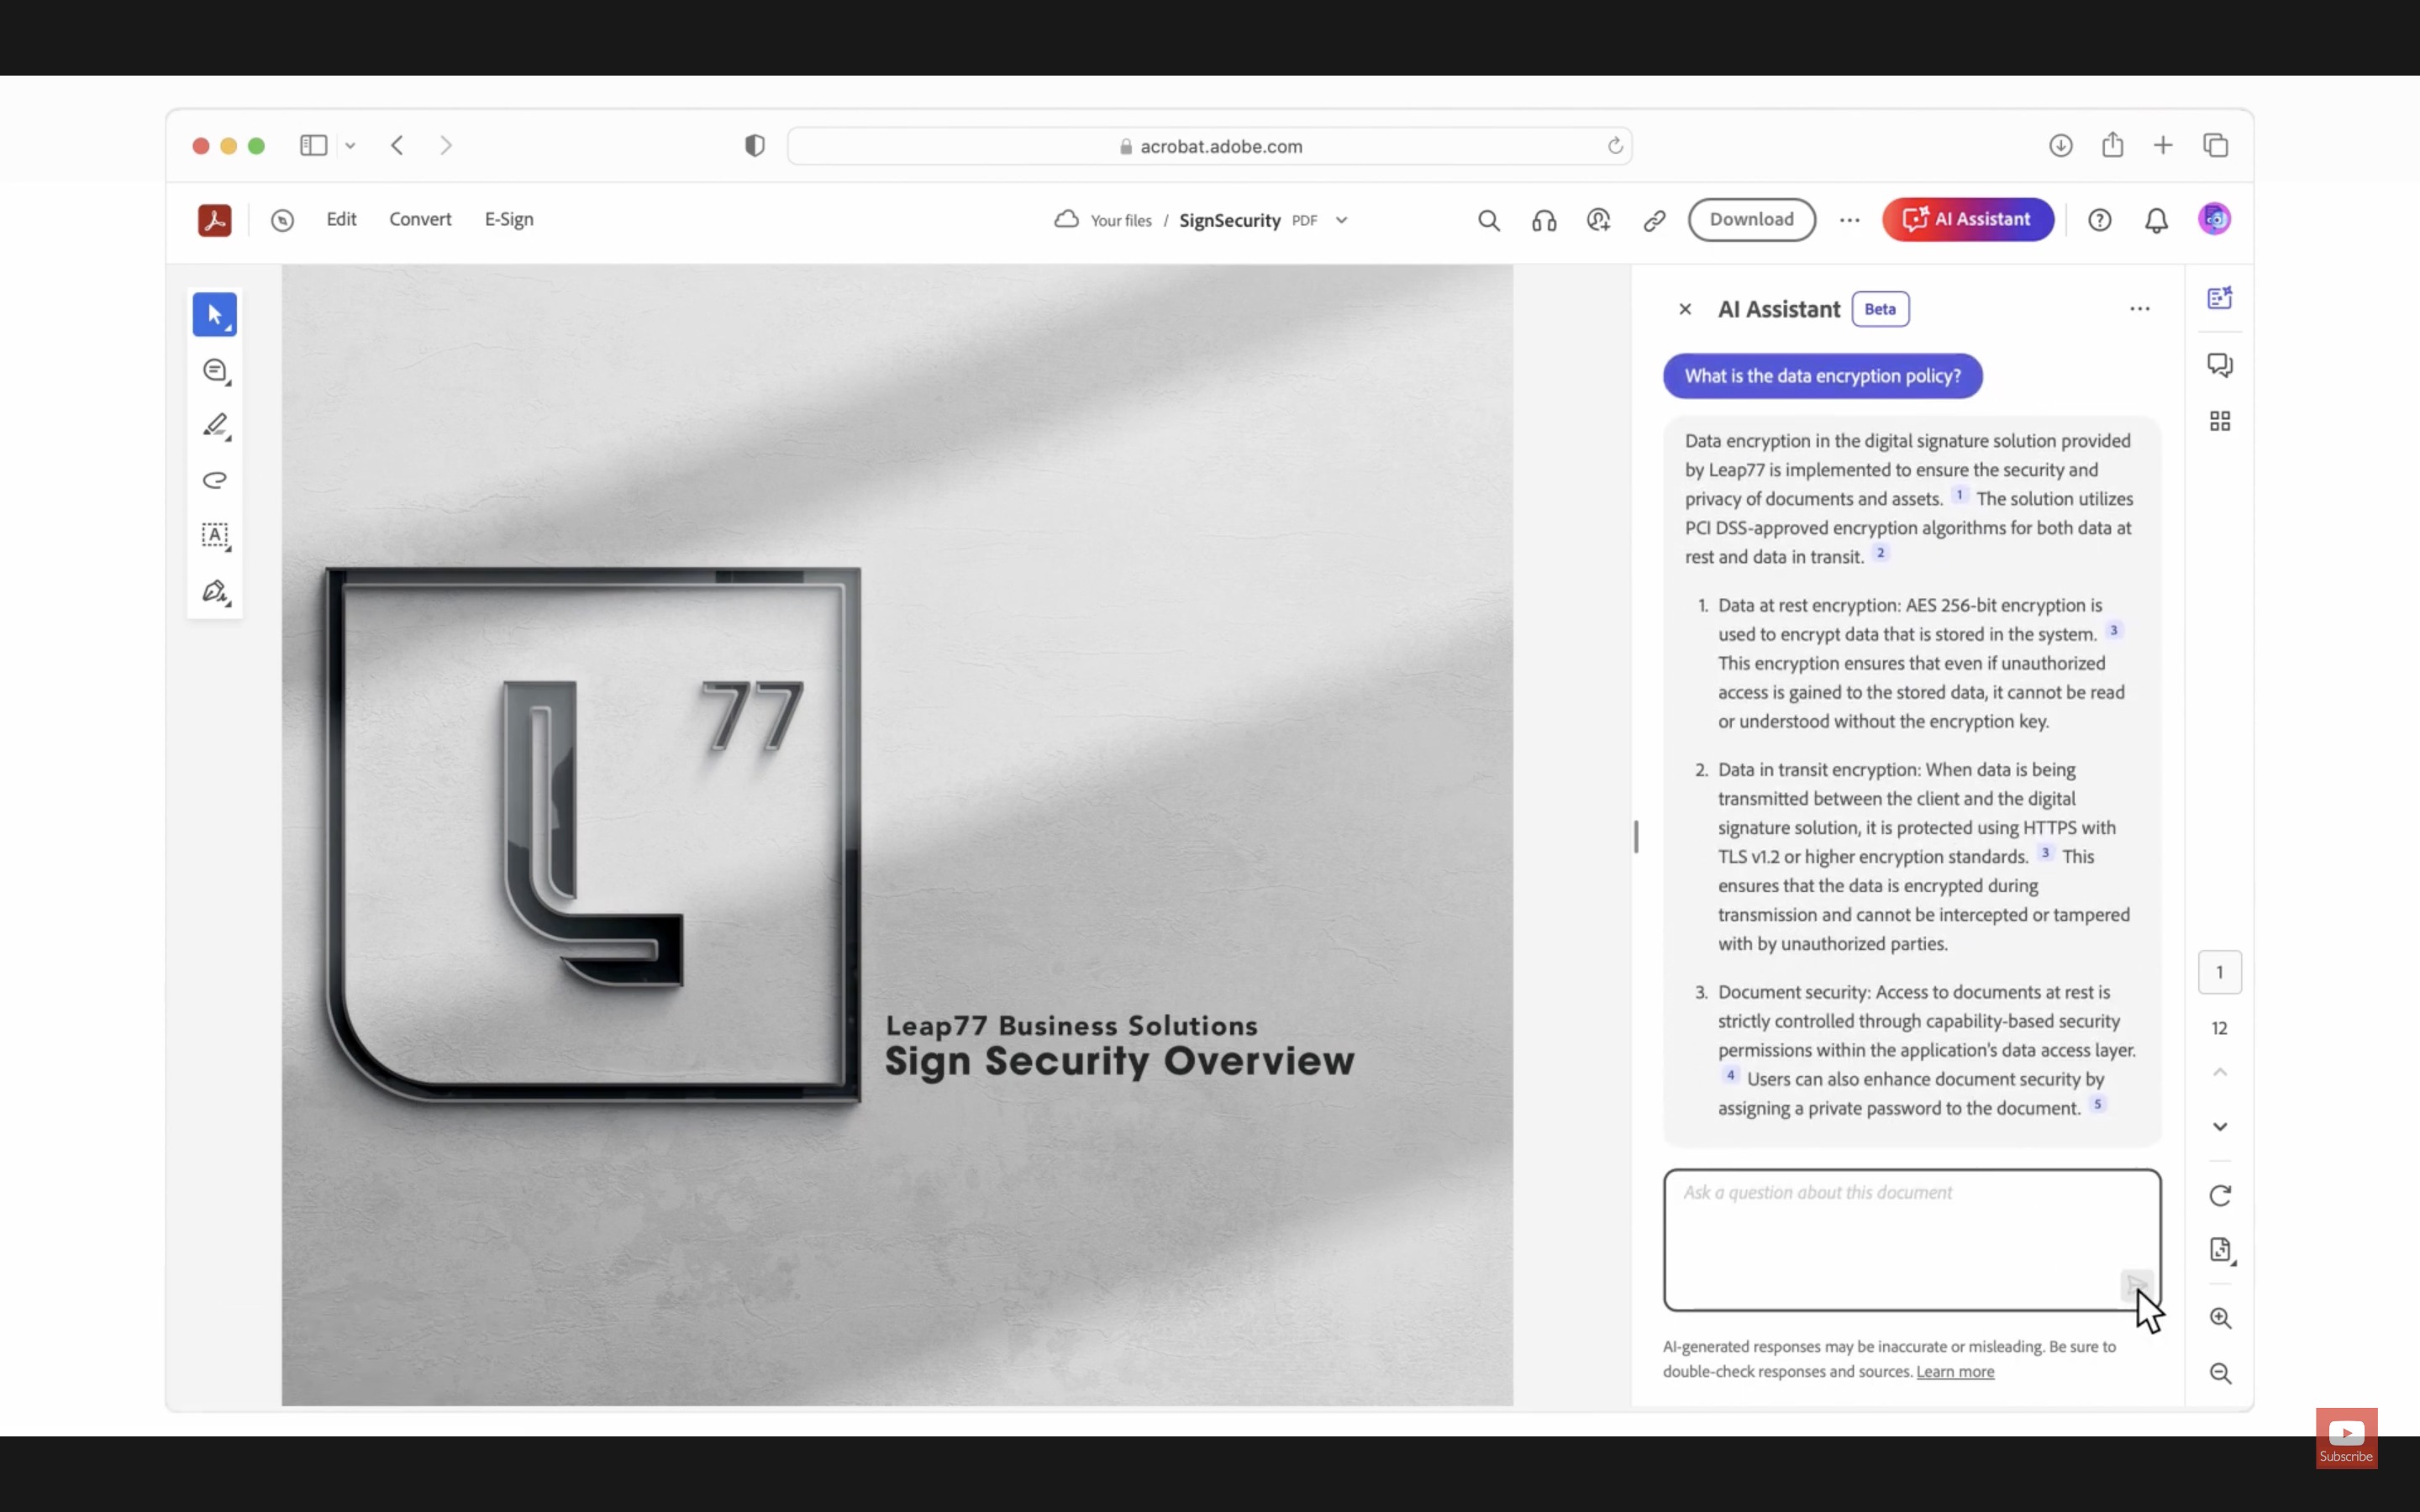2420x1512 pixels.
Task: Zoom out of the document
Action: pos(2220,1373)
